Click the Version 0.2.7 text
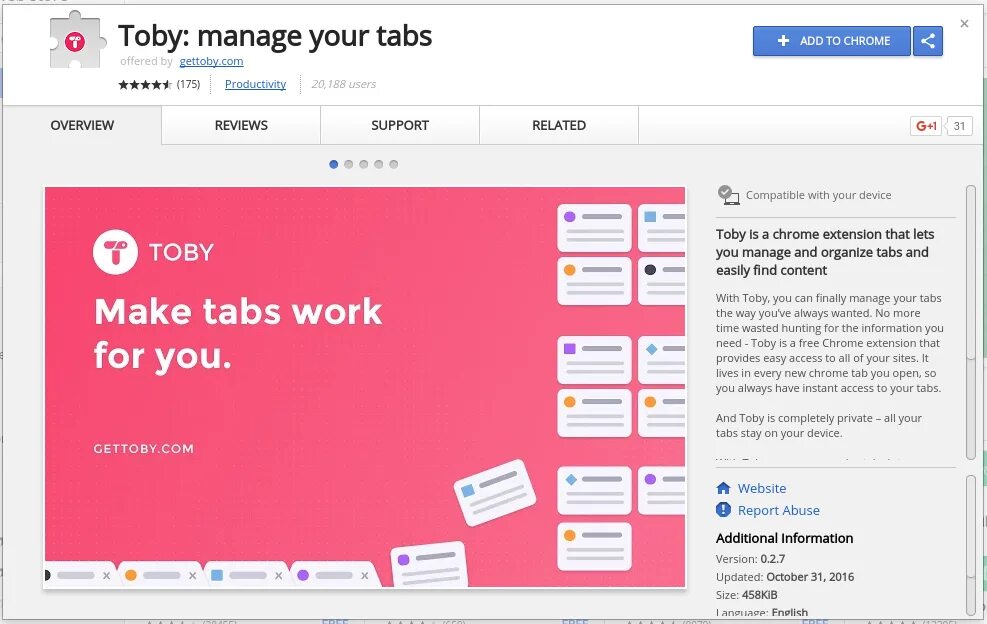This screenshot has width=987, height=624. [750, 559]
